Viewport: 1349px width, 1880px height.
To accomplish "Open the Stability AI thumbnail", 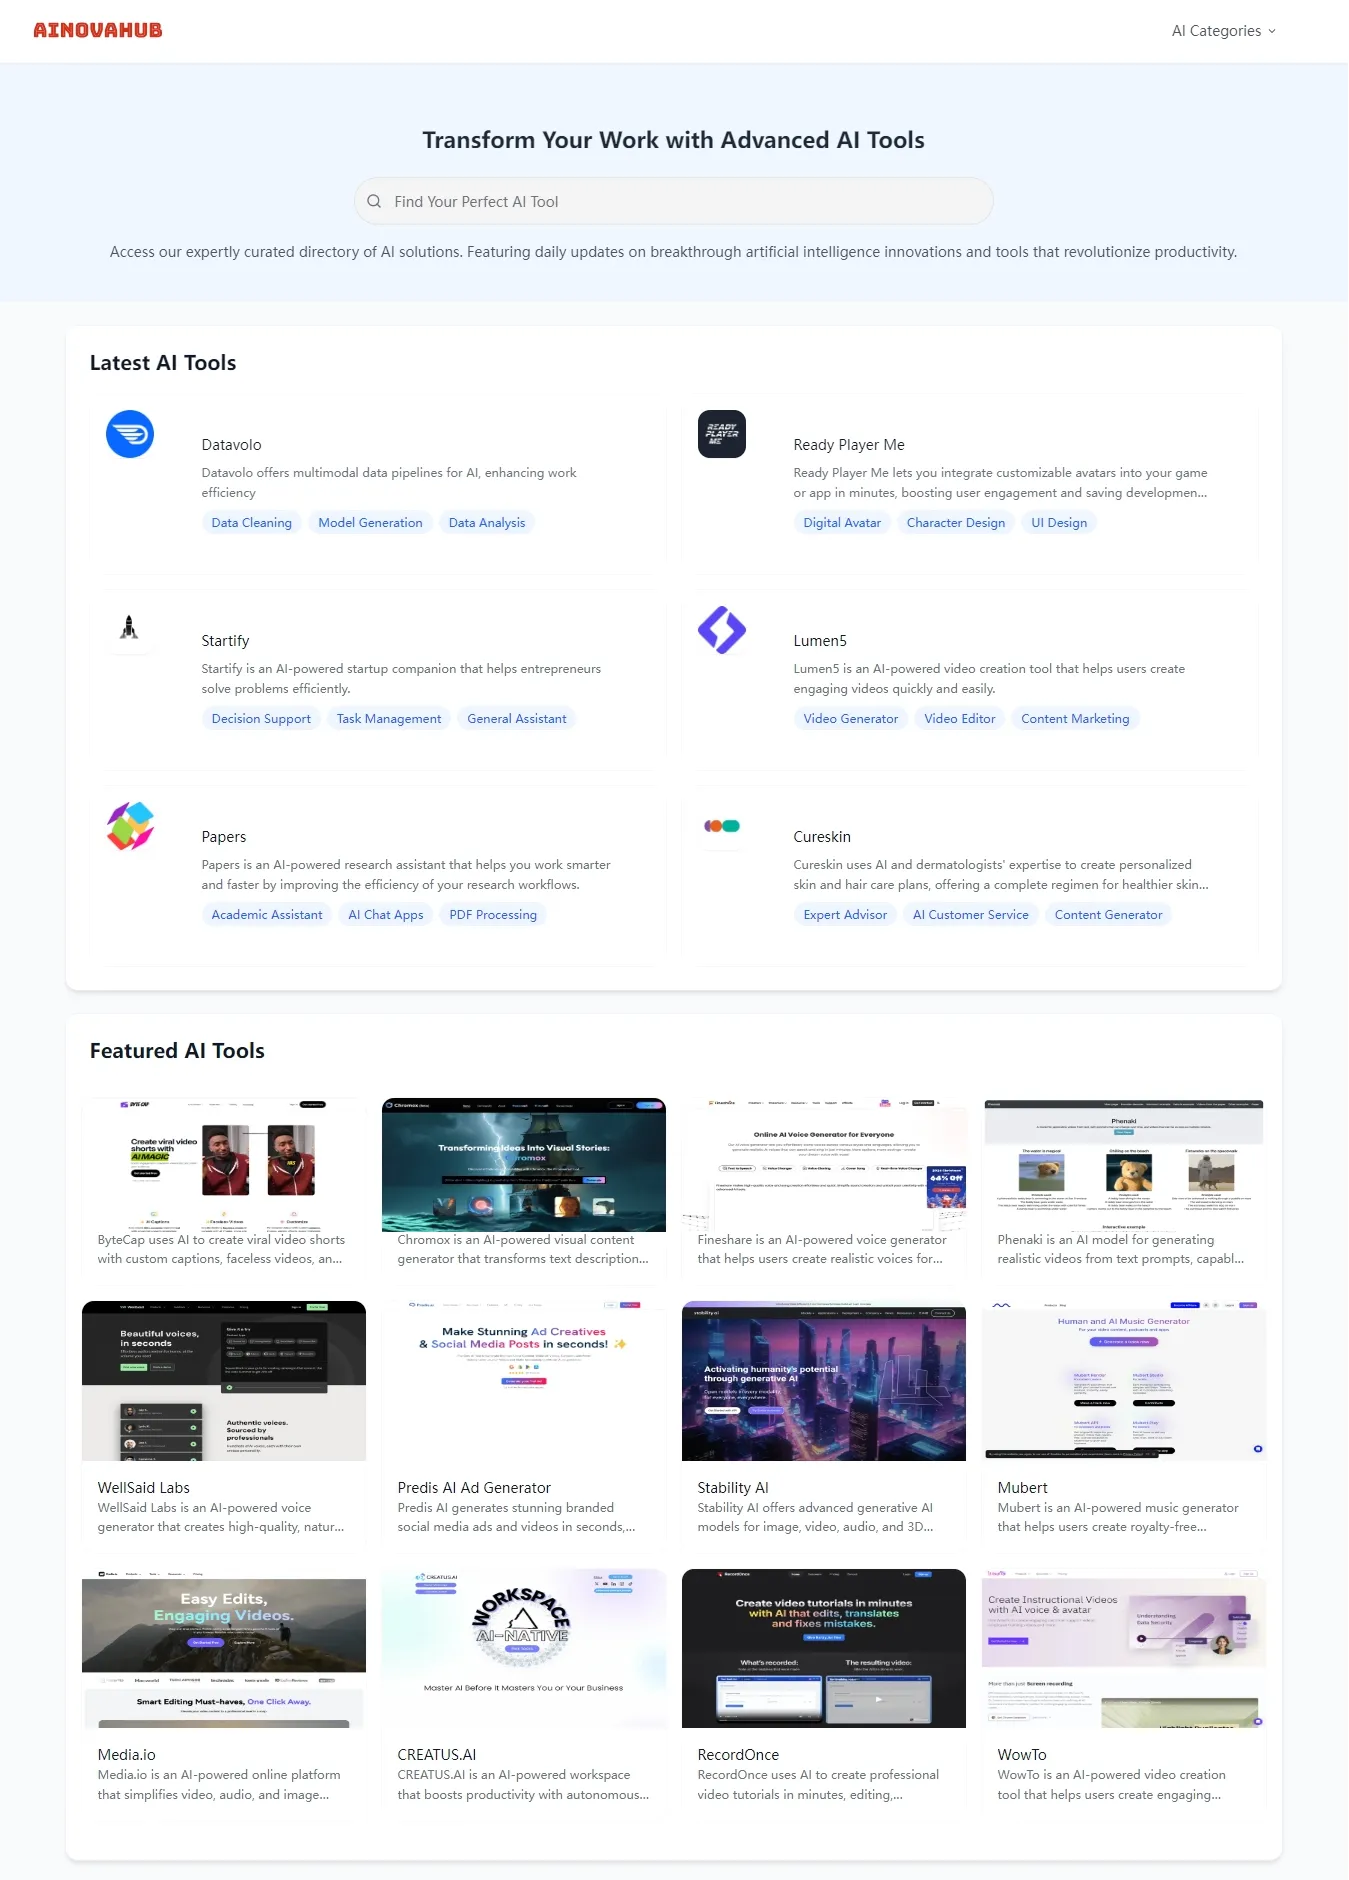I will coord(824,1381).
